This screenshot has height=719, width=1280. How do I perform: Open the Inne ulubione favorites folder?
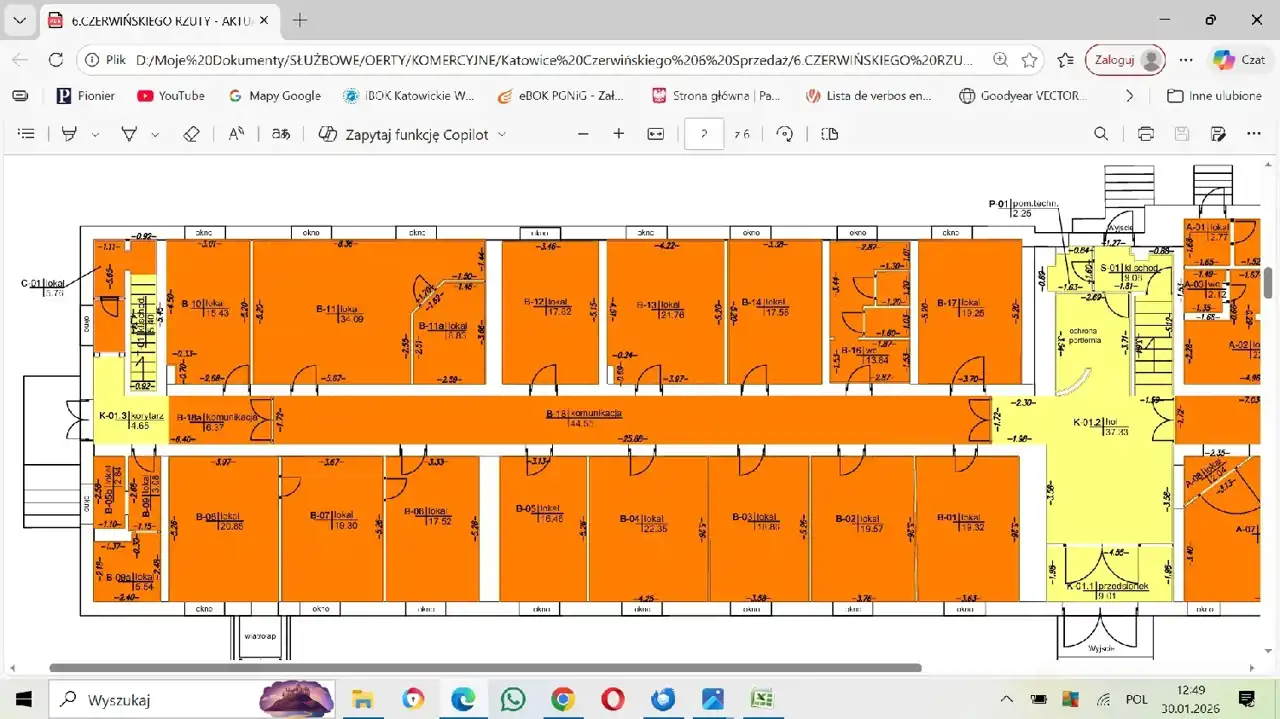coord(1214,96)
